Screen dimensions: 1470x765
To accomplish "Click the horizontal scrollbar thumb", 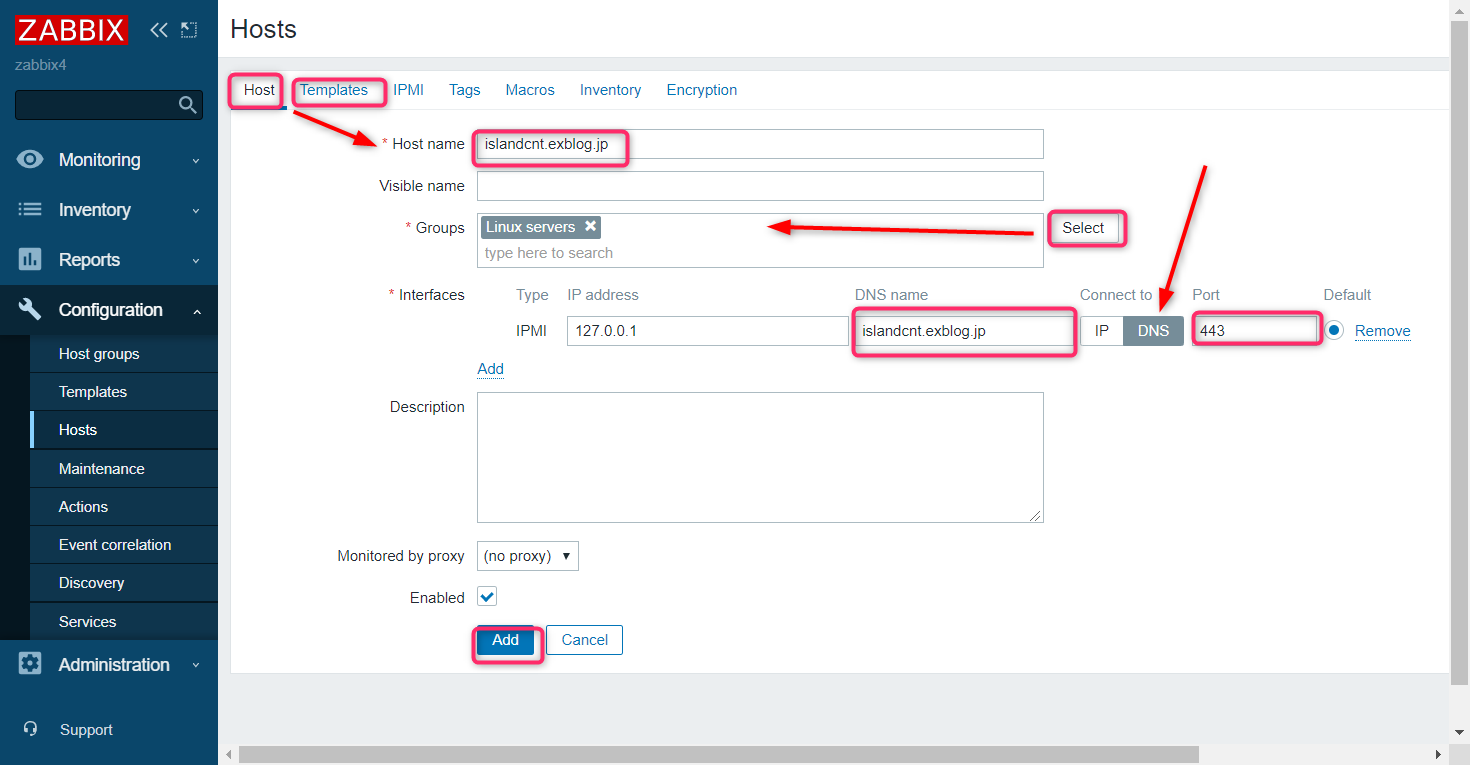I will [x=718, y=754].
